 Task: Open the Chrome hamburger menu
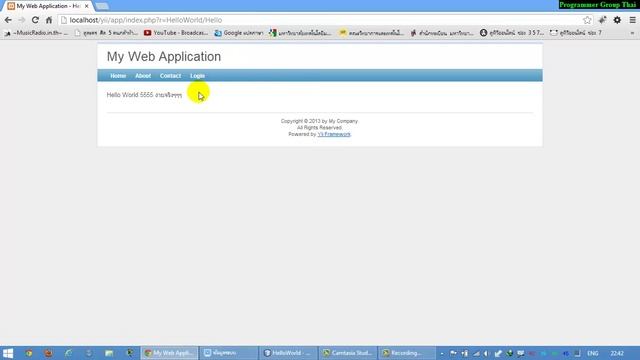click(x=632, y=20)
